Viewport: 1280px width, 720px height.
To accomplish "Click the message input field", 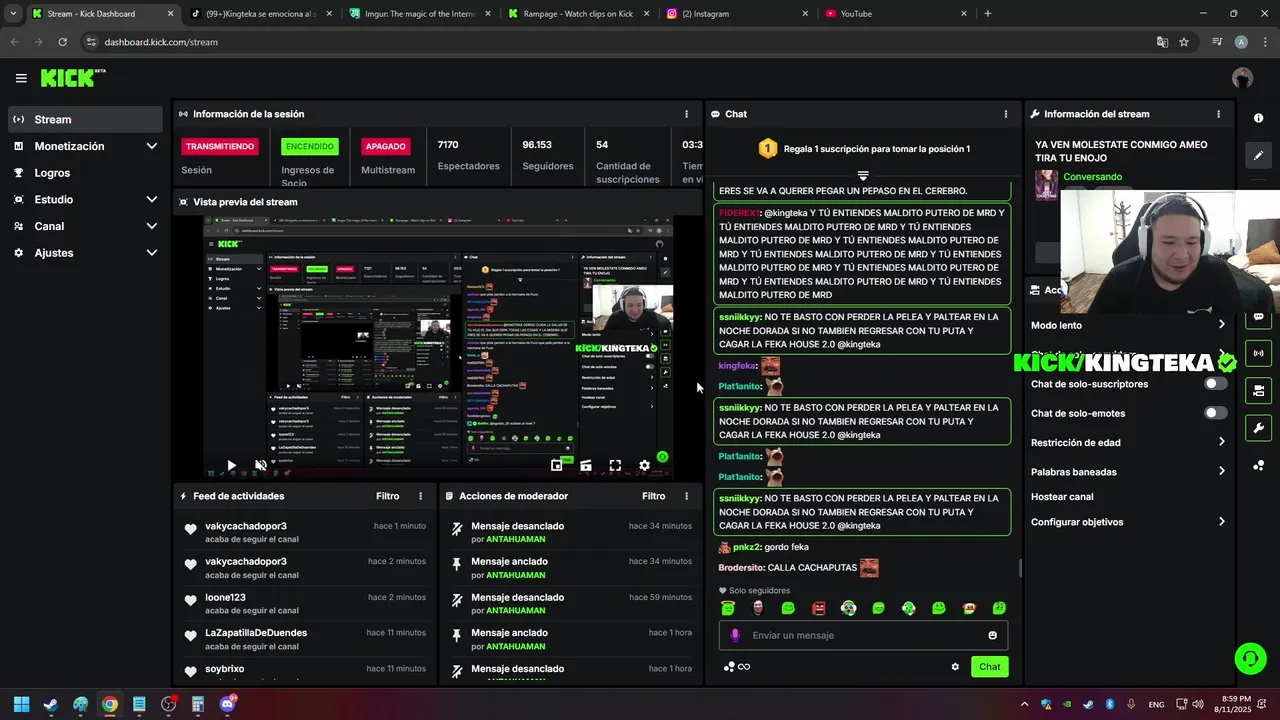I will (863, 635).
